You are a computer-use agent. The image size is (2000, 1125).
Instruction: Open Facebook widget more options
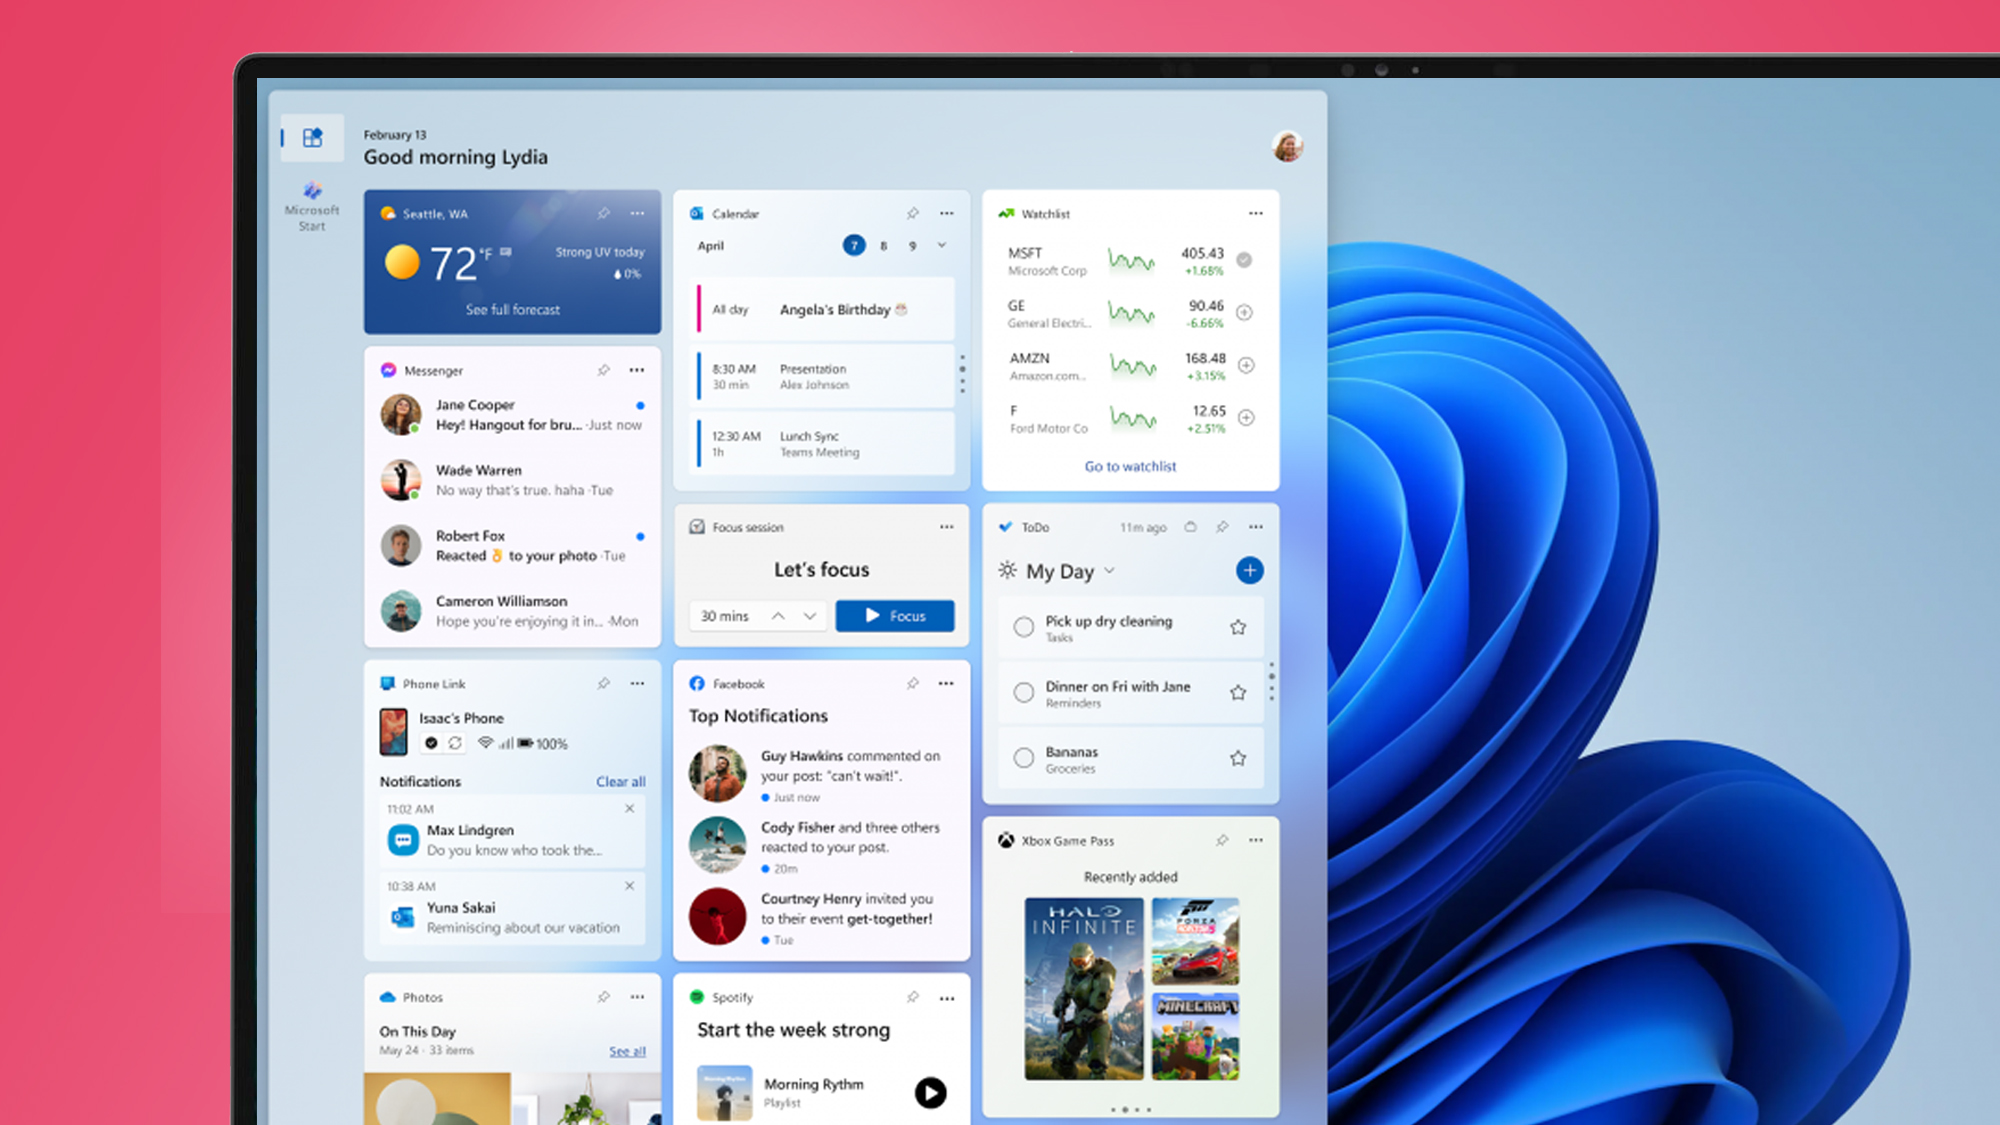point(946,684)
